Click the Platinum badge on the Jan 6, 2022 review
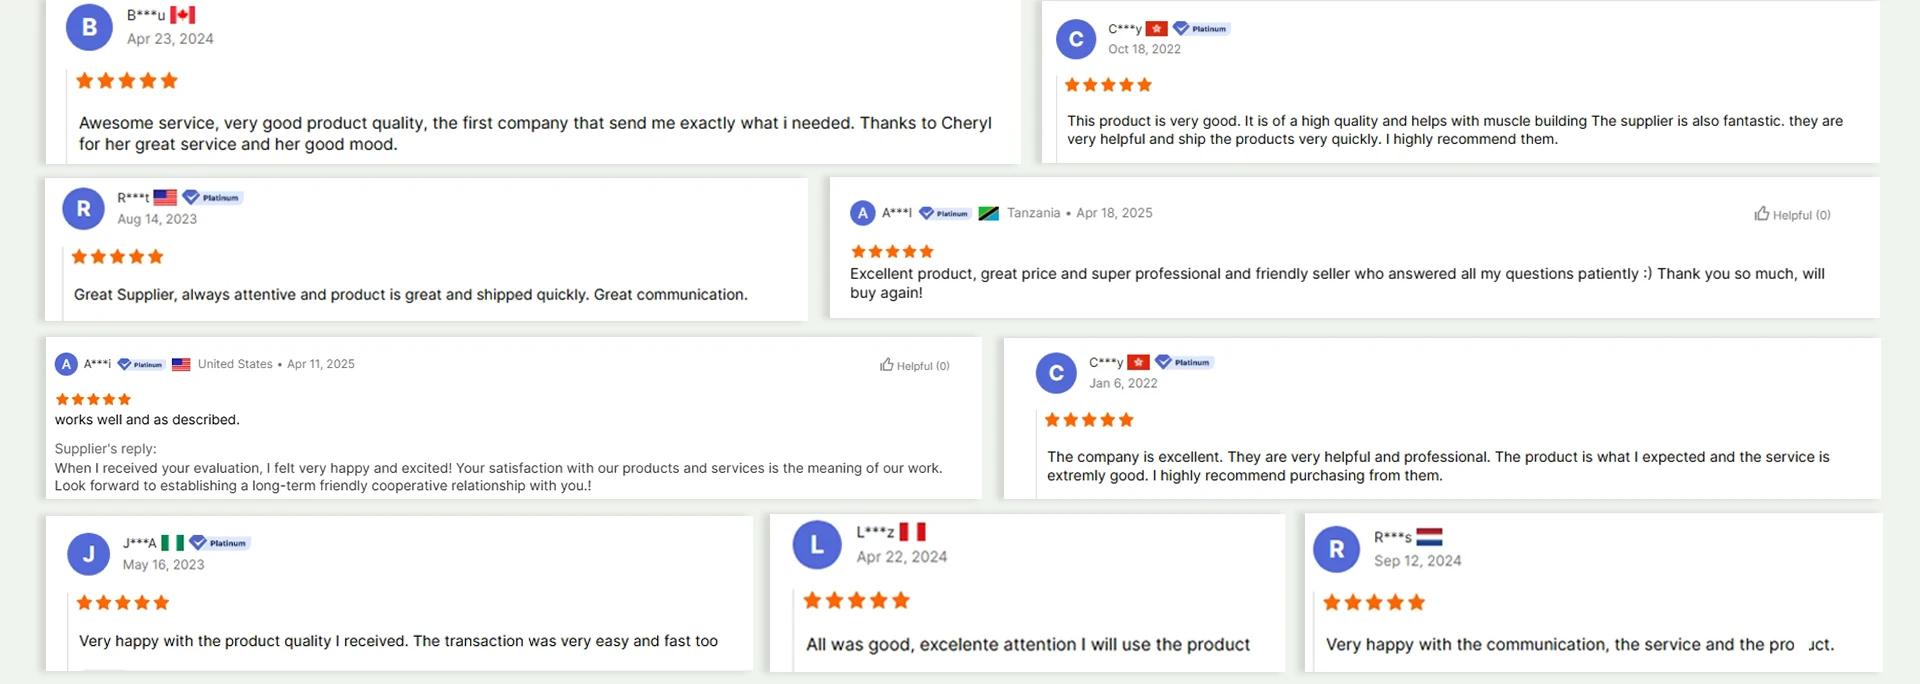Screen dimensions: 1920x684 click(1184, 362)
